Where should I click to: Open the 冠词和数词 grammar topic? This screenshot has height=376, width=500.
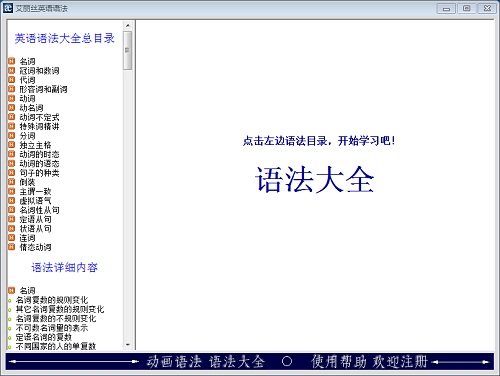[x=39, y=71]
